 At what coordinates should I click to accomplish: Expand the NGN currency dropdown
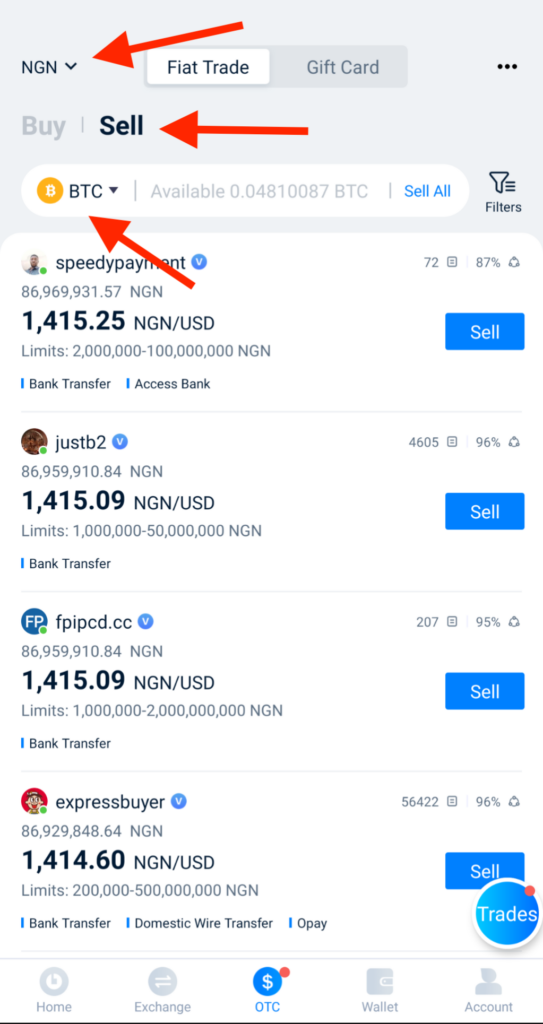(x=50, y=67)
